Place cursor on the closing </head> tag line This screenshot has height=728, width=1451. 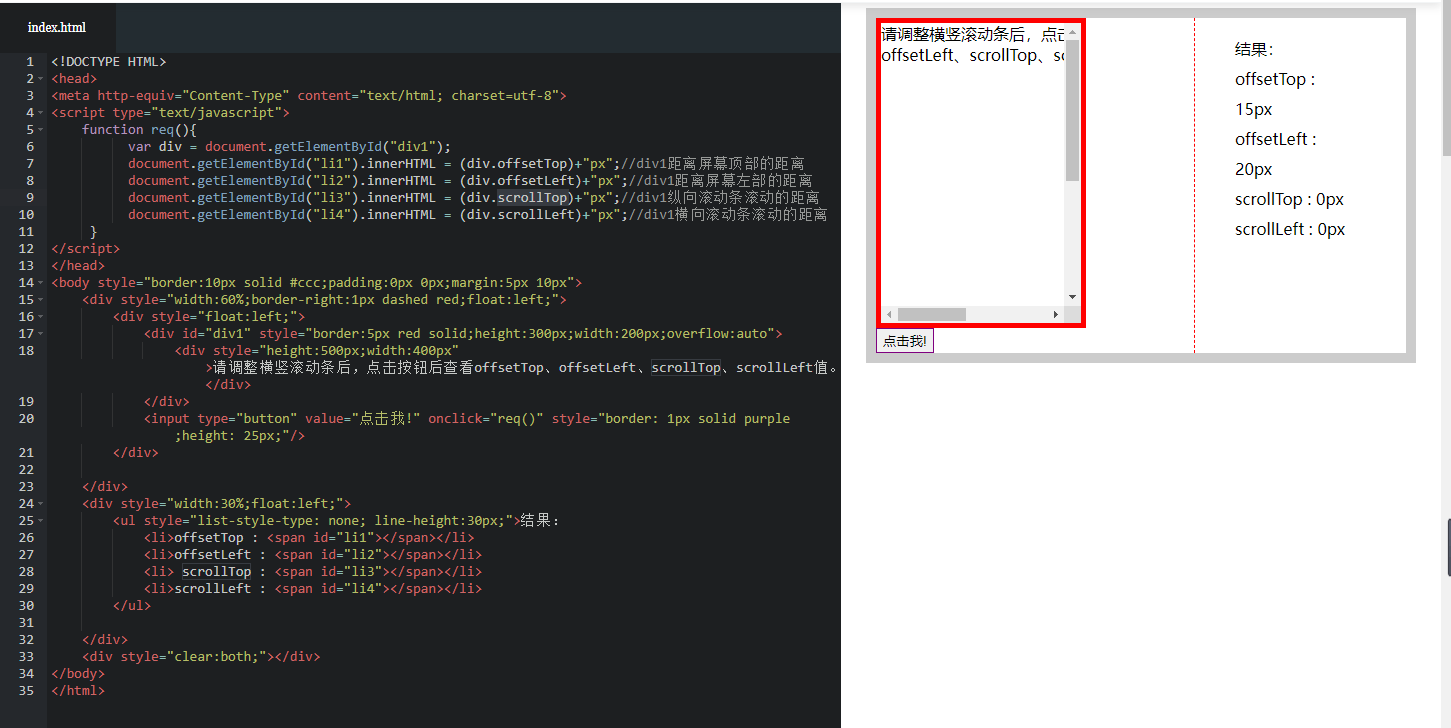[78, 266]
